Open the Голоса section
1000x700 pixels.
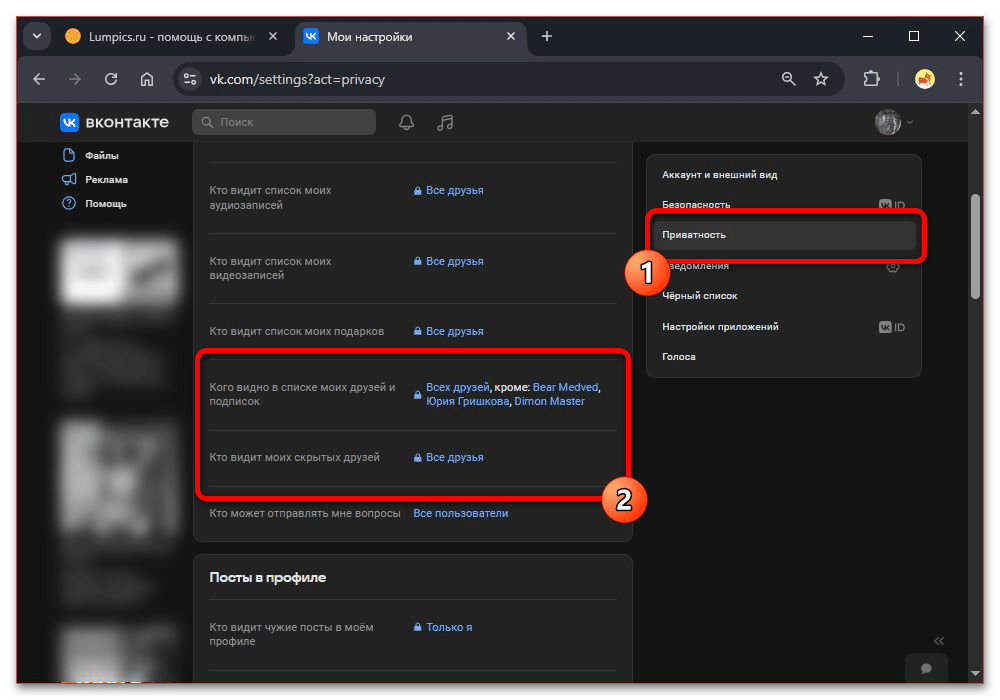click(783, 356)
